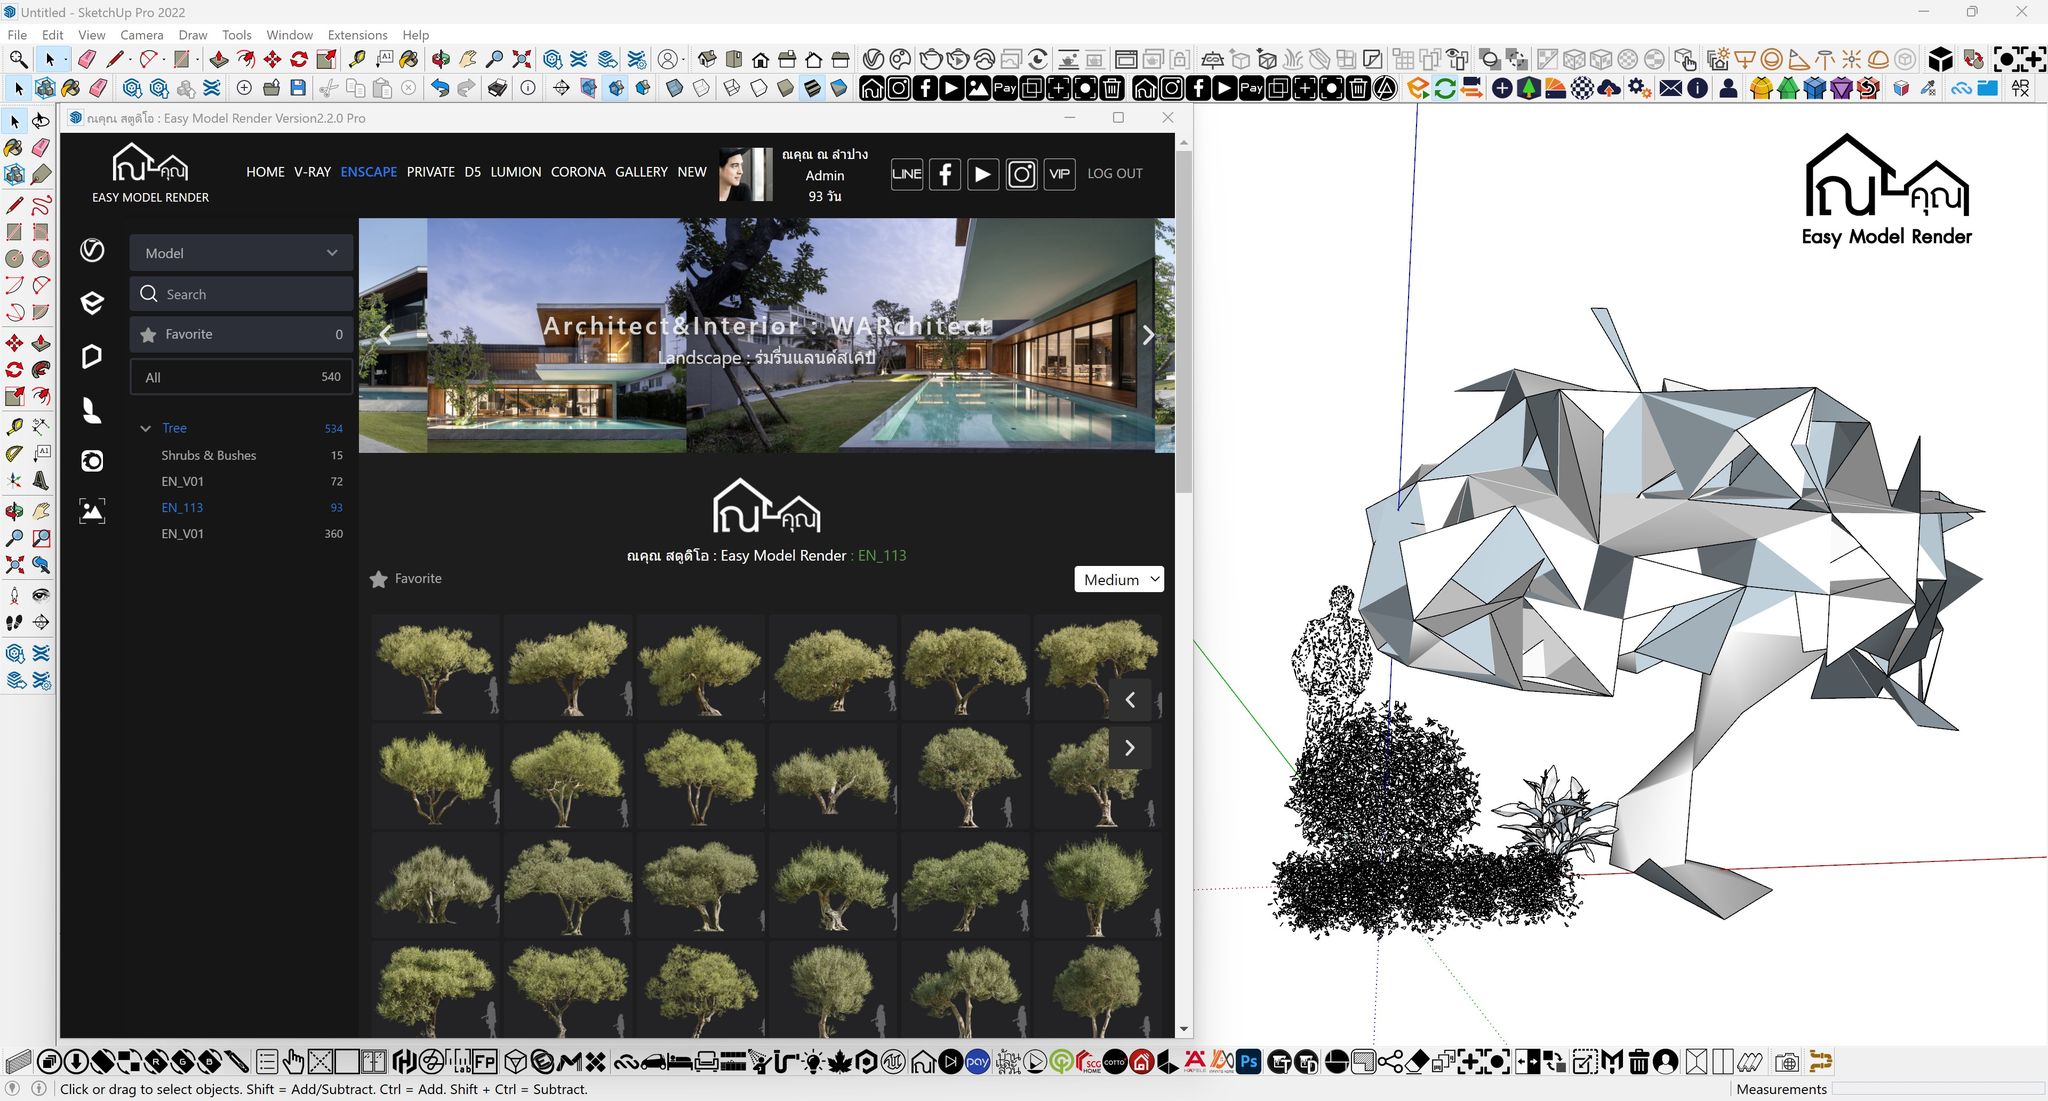Viewport: 2048px width, 1101px height.
Task: Open Lumion section in plugin sidebar
Action: [92, 409]
